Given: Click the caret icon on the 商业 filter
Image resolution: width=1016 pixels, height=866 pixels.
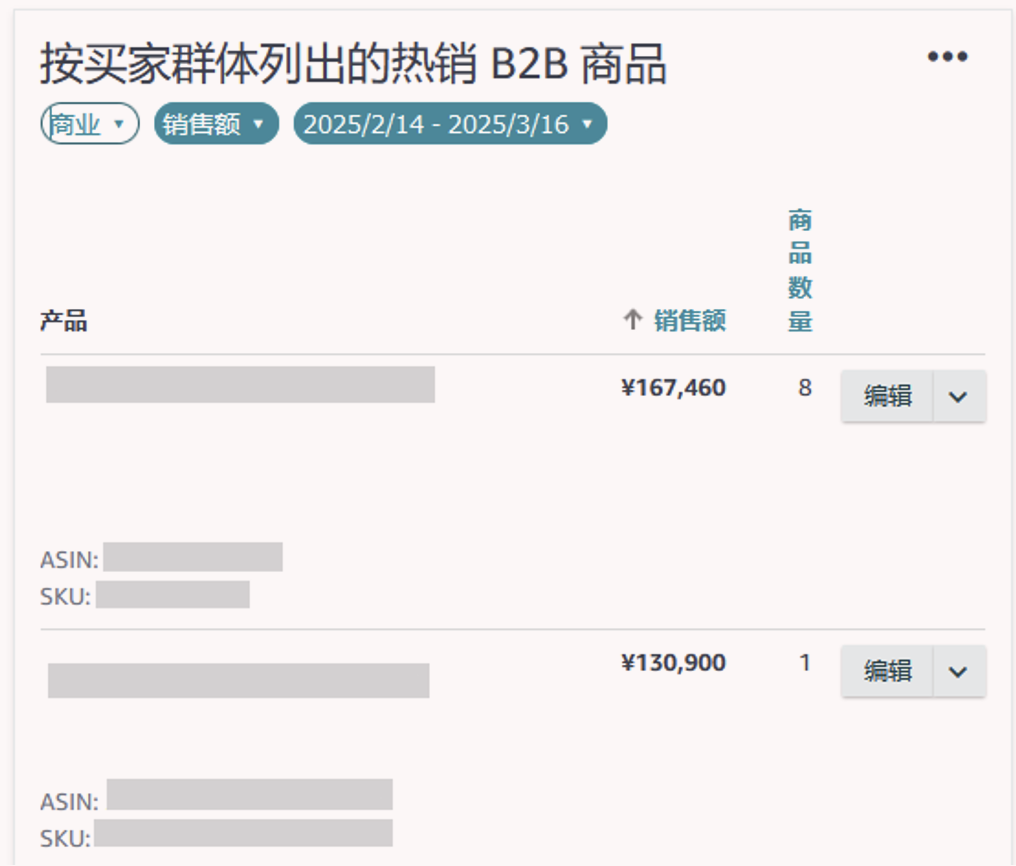Looking at the screenshot, I should [118, 123].
